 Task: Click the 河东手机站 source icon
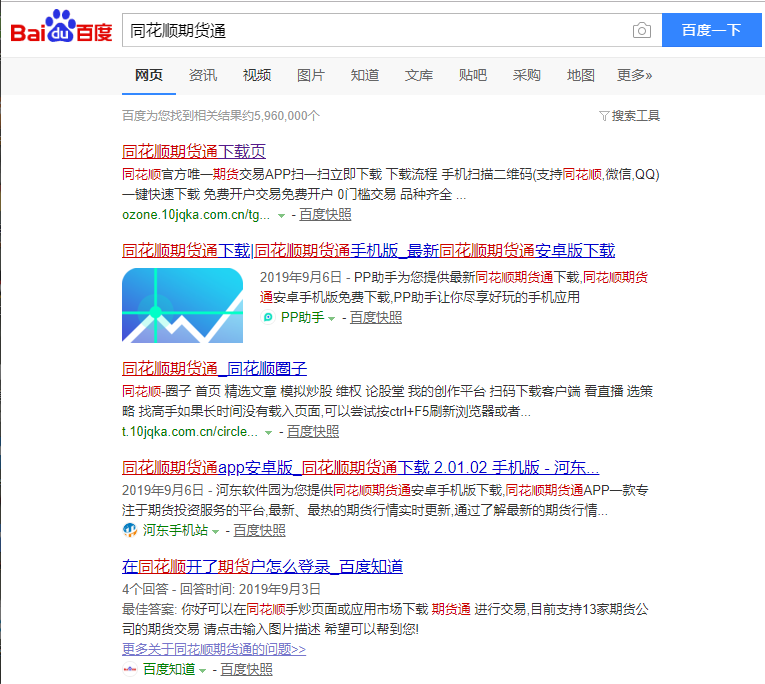[x=130, y=530]
